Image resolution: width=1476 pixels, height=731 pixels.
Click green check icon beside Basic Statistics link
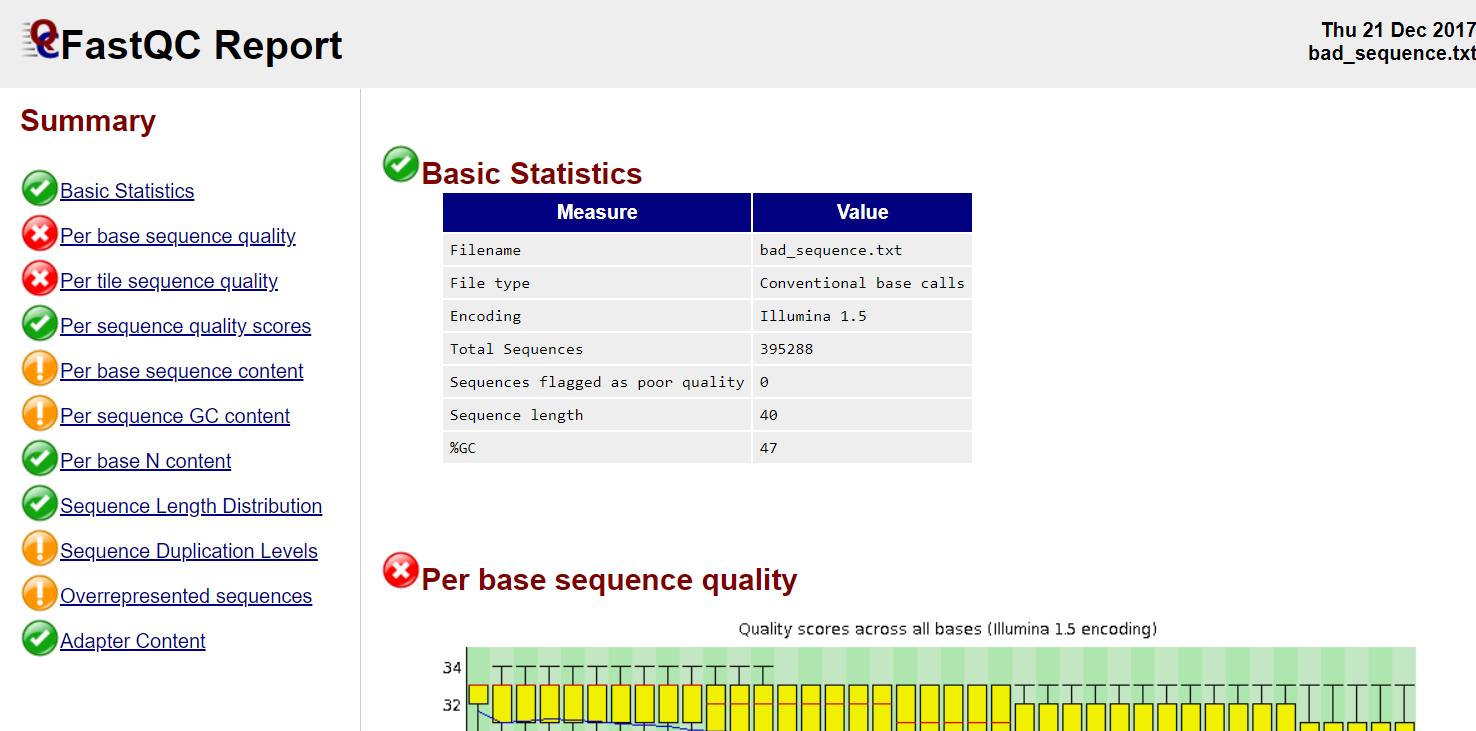39,188
